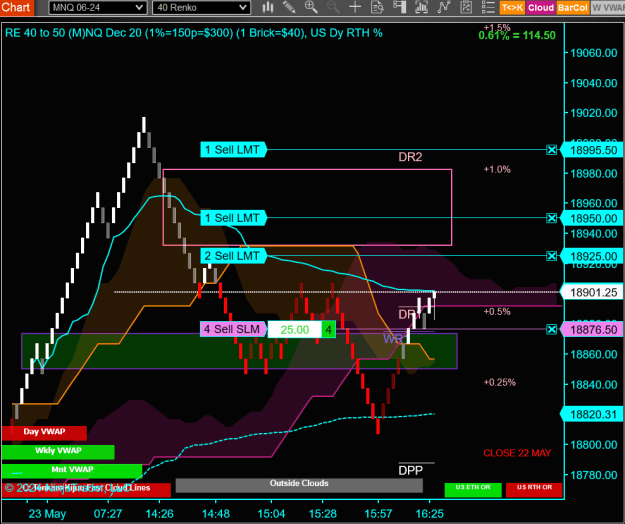Cancel the 18995.50 sell limit order via X

[x=552, y=150]
